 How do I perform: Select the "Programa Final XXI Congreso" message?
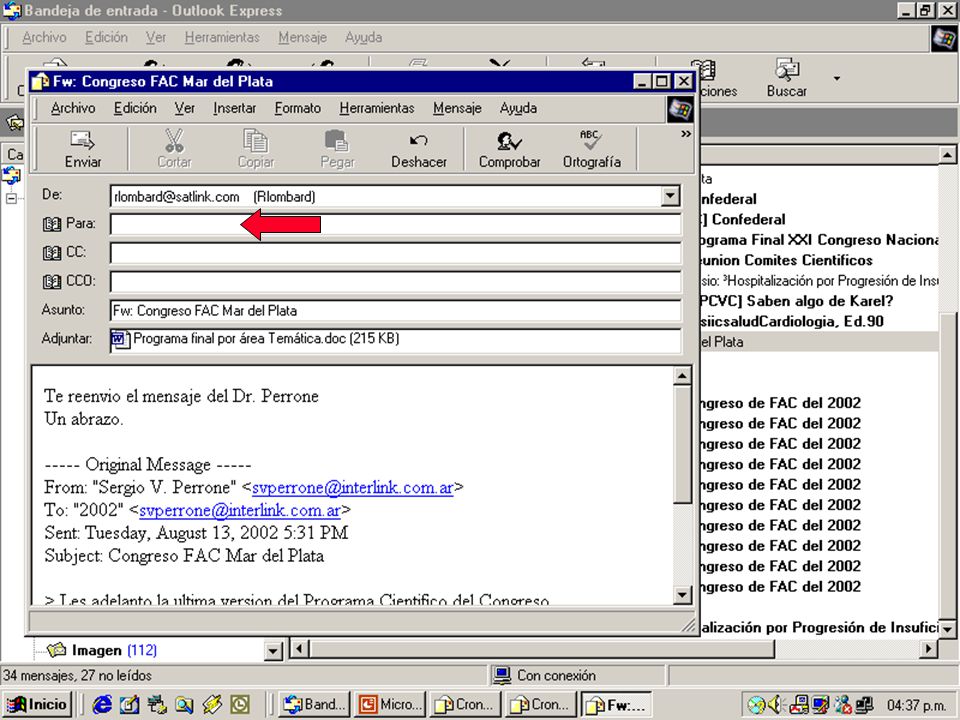(819, 240)
